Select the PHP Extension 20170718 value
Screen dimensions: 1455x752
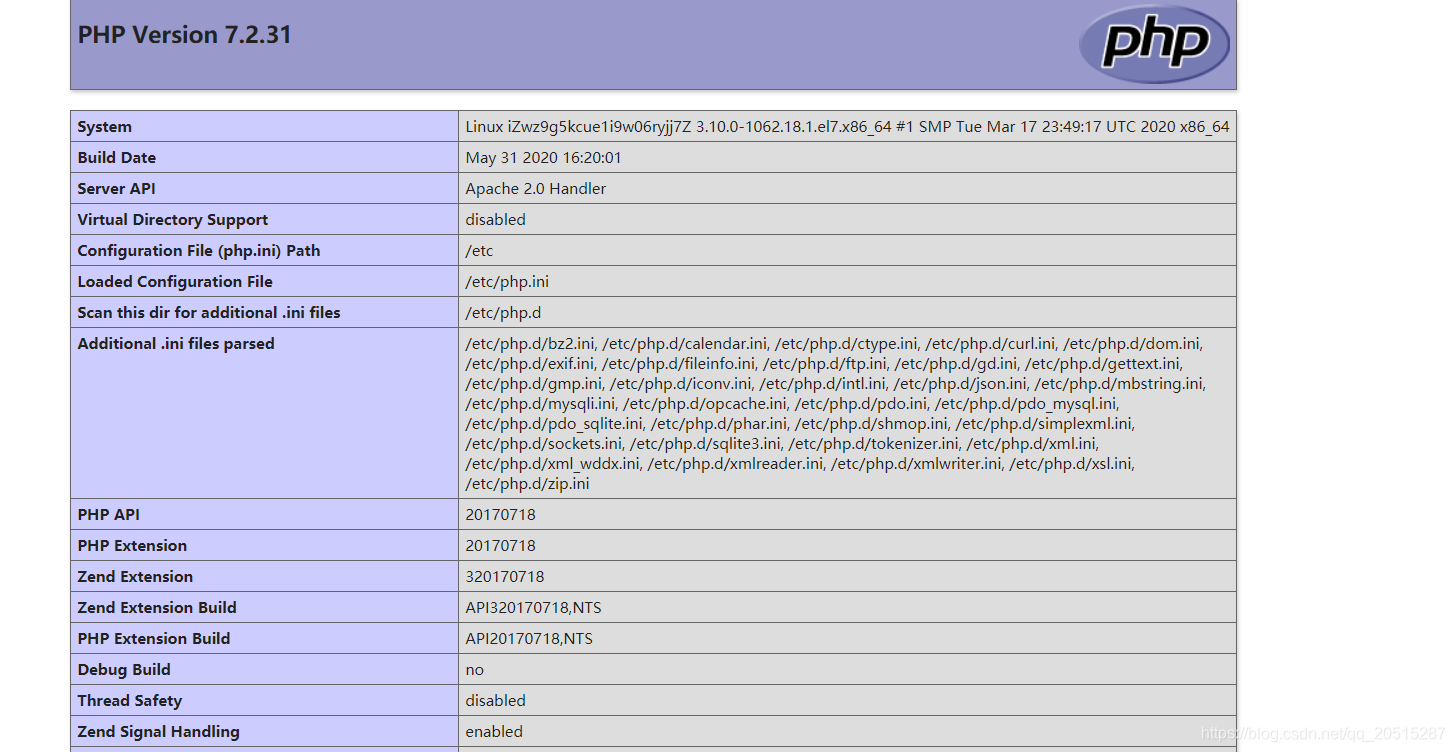(x=501, y=546)
